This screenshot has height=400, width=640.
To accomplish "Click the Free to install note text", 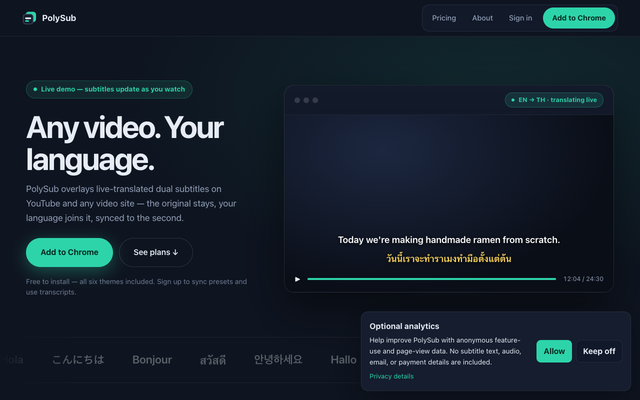I will click(136, 287).
